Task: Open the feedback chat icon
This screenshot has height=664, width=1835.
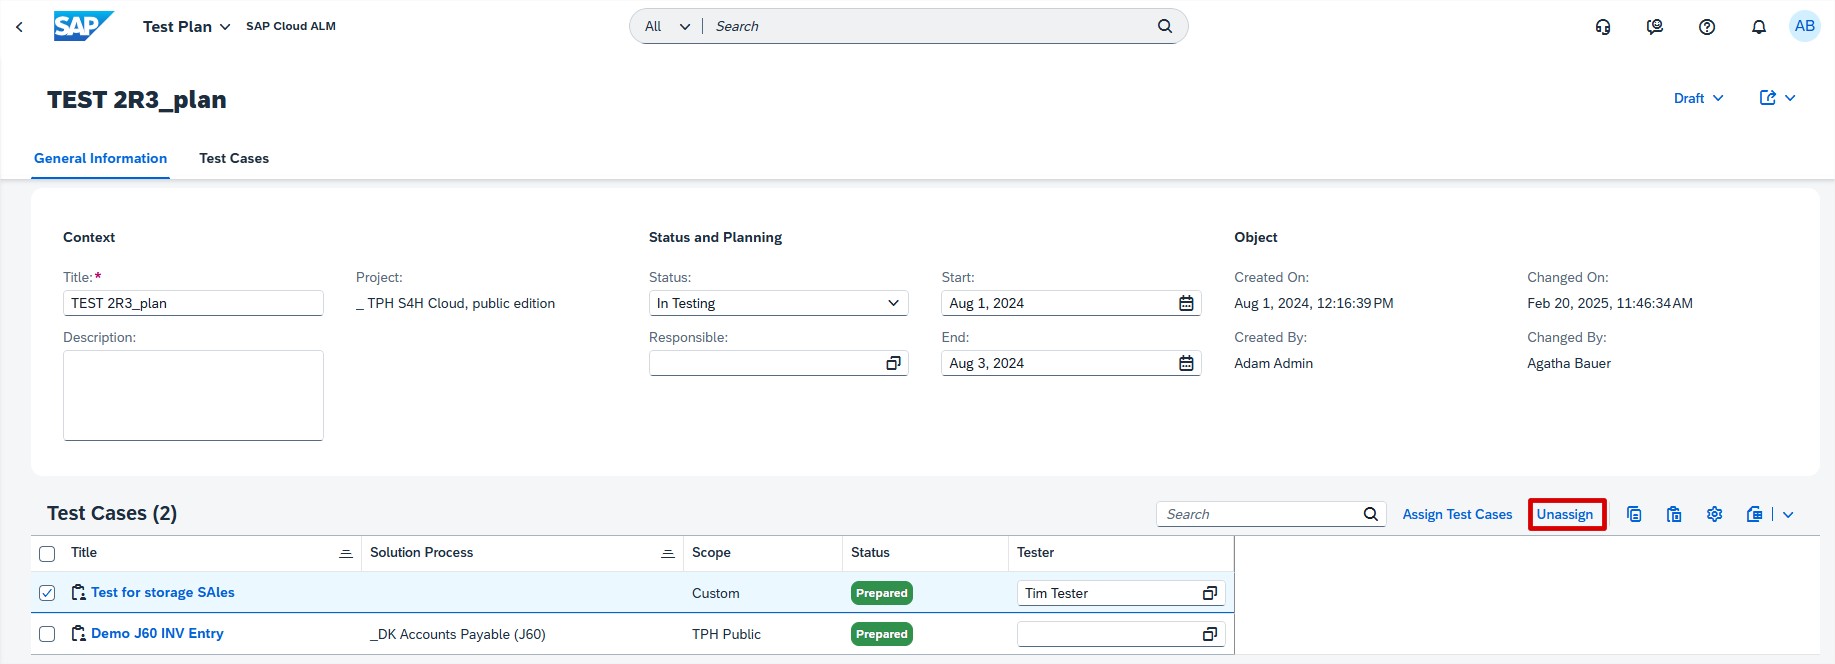Action: [x=1655, y=27]
